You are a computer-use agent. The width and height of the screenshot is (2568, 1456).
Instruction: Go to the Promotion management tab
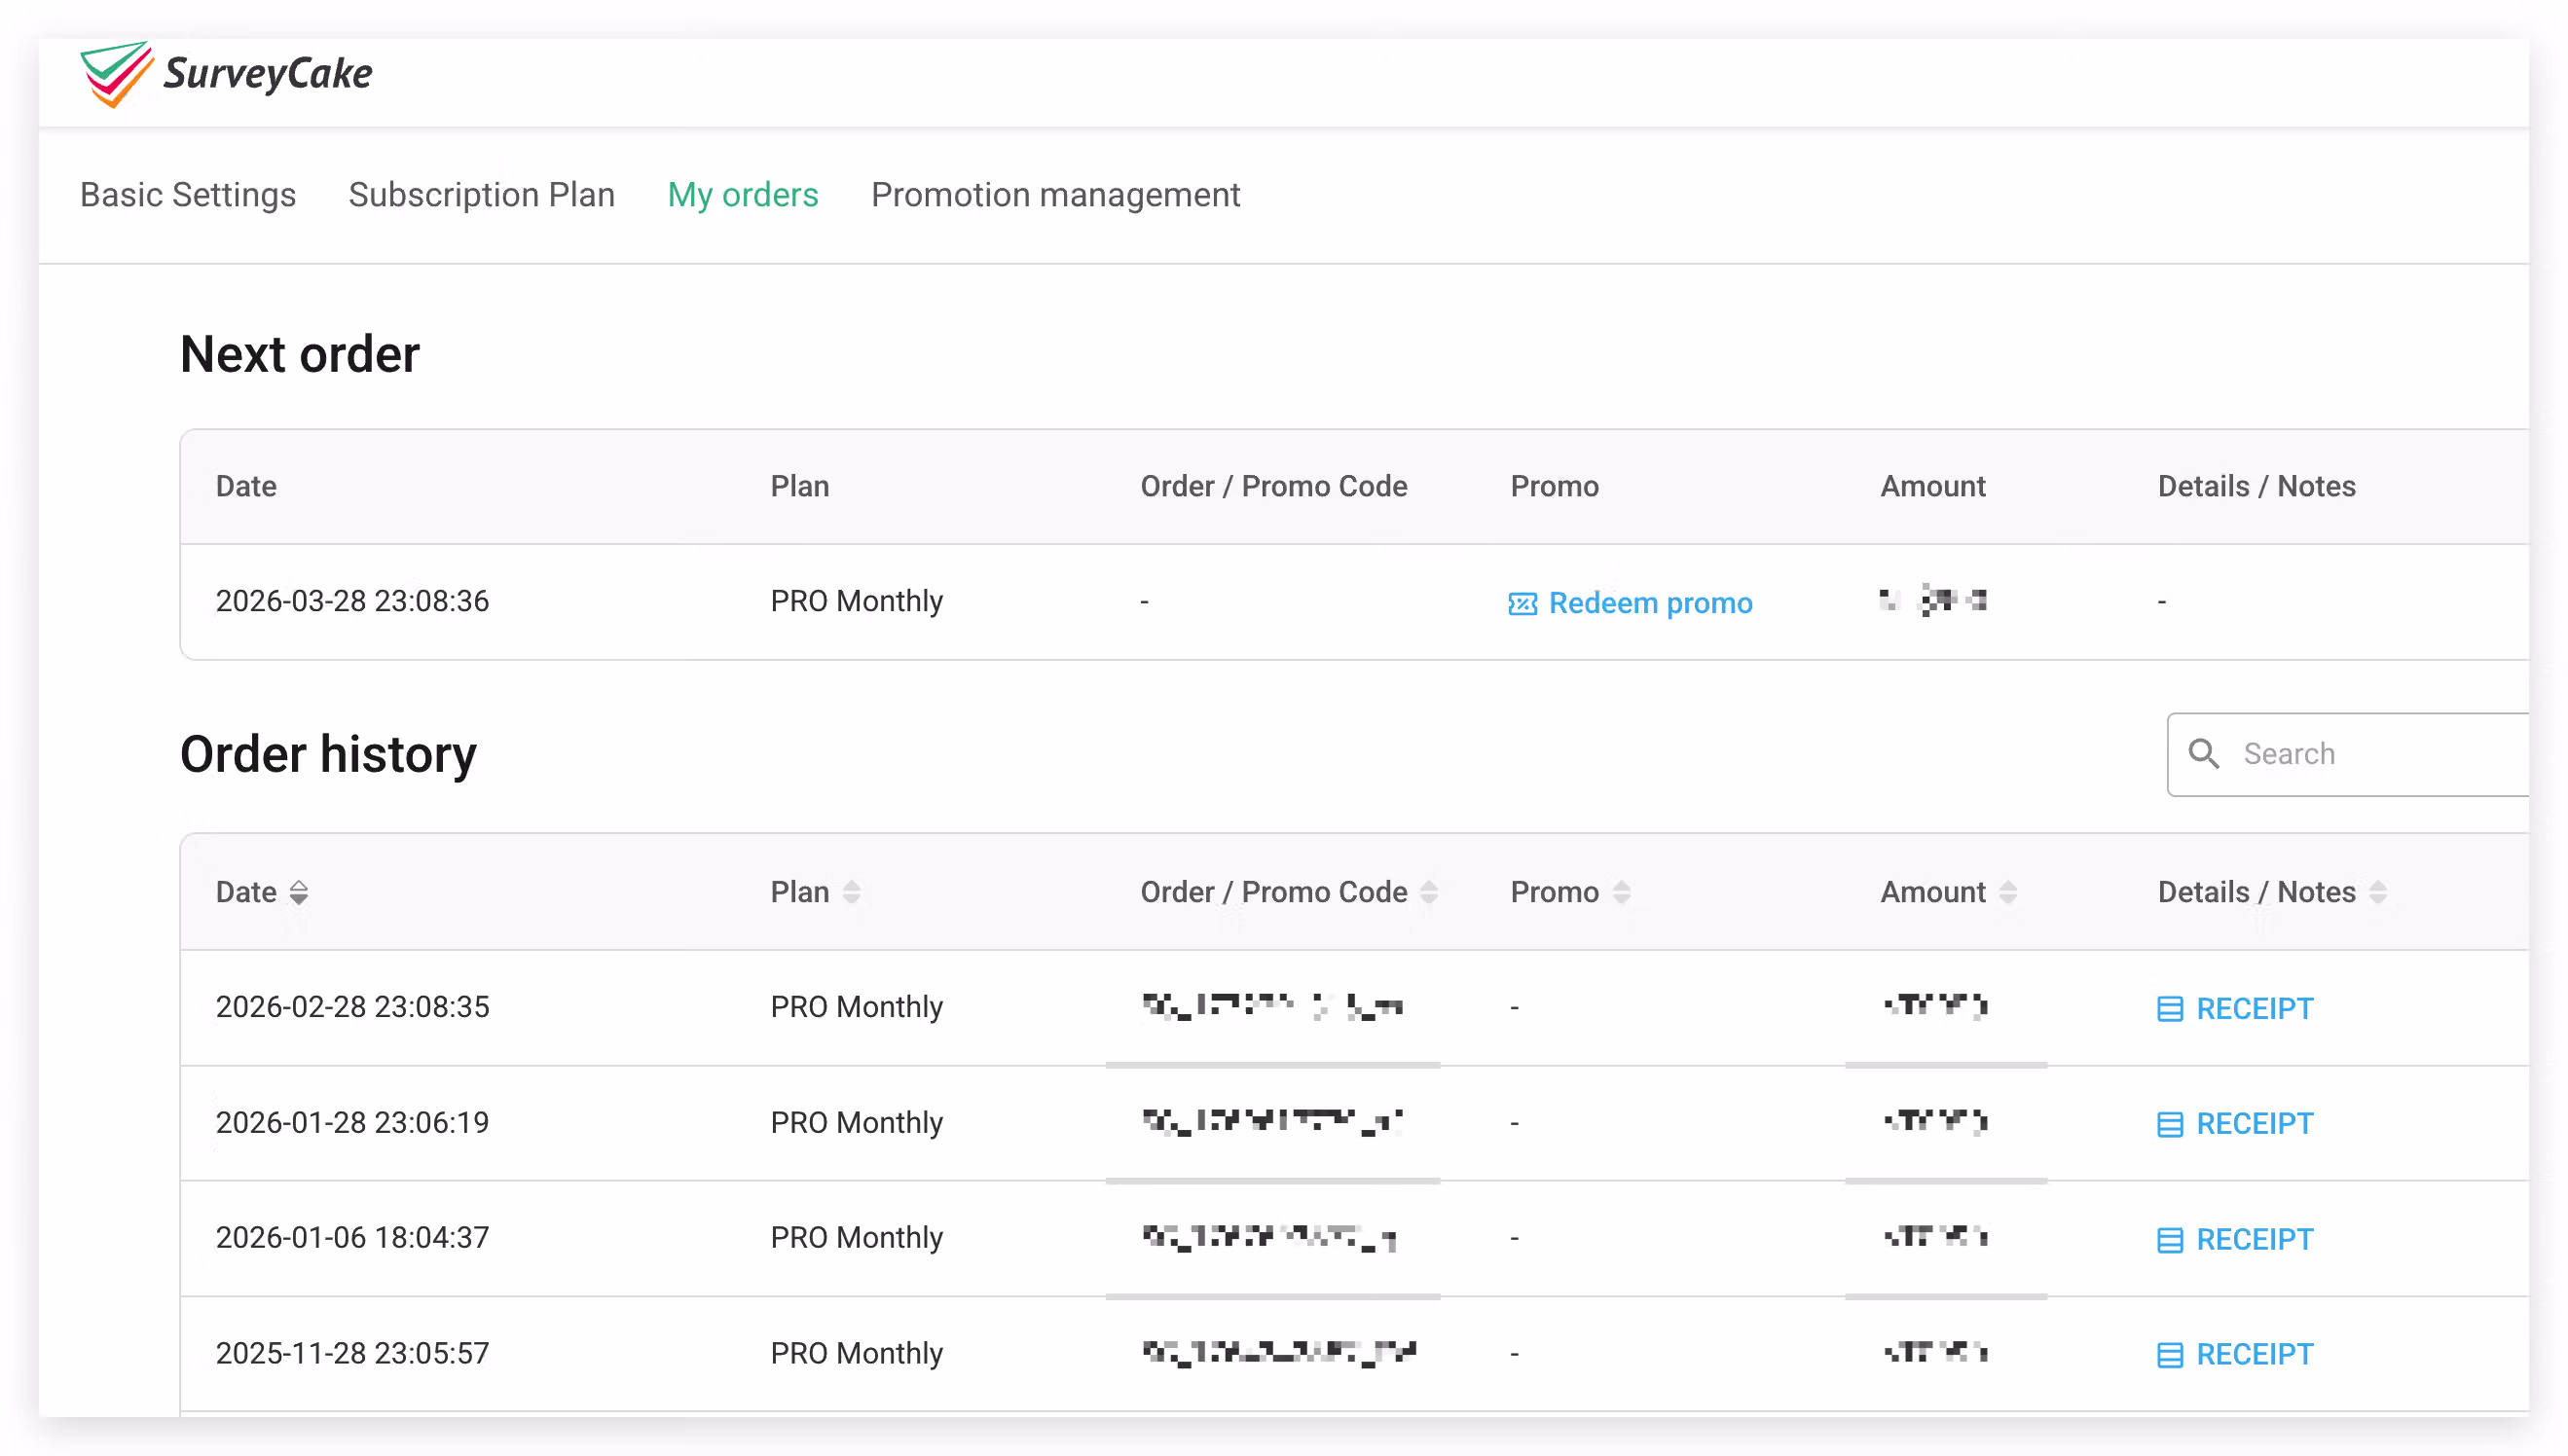click(x=1055, y=194)
